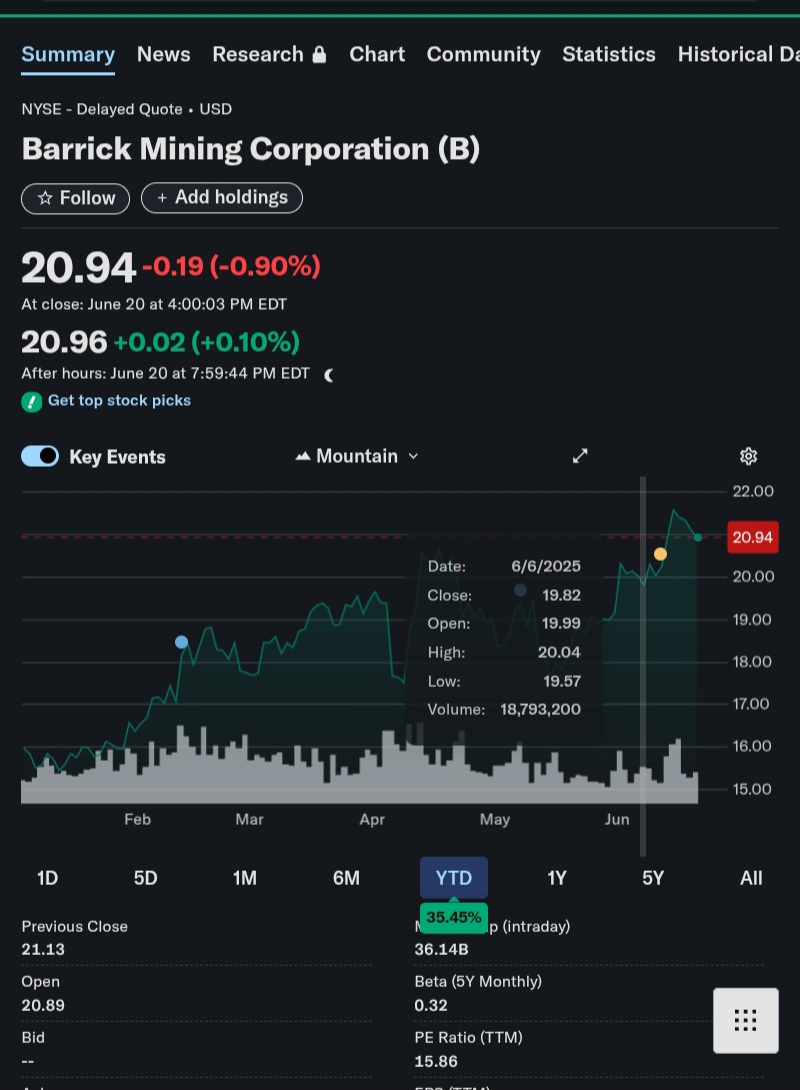Click the green icon by Get top stock picks
This screenshot has height=1090, width=800.
pyautogui.click(x=32, y=402)
